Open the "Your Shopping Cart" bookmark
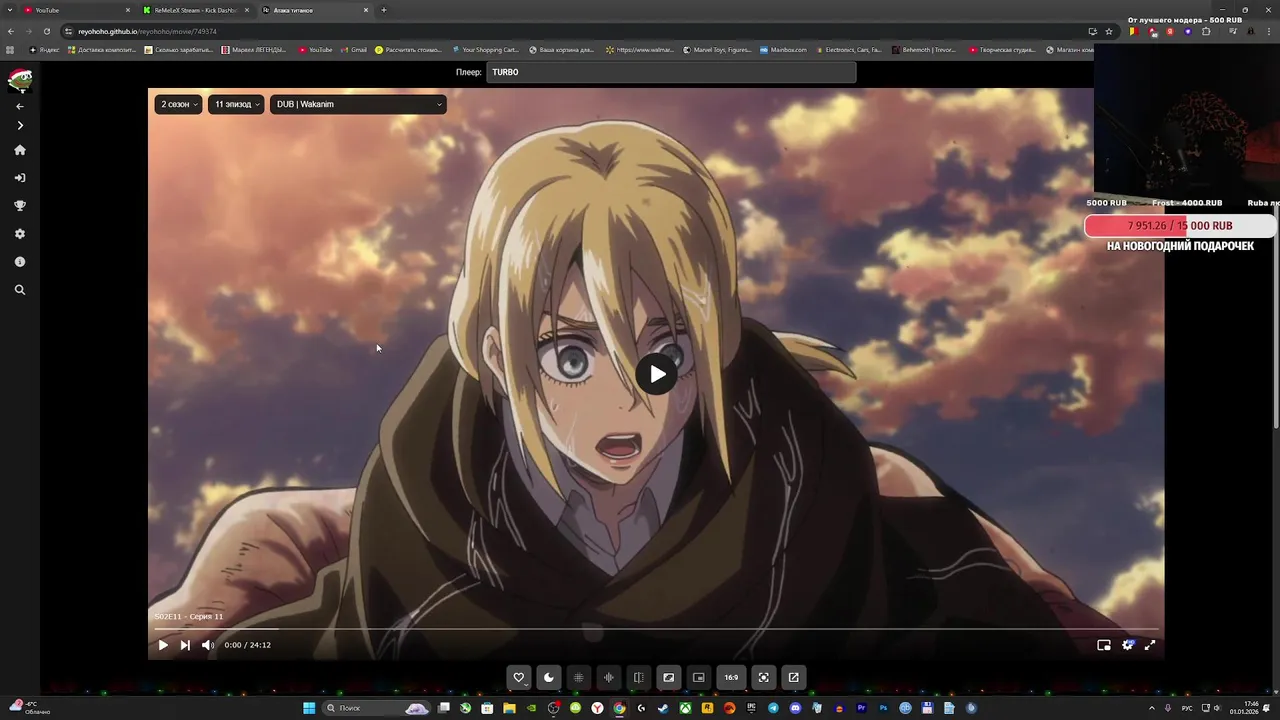Viewport: 1280px width, 720px height. tap(485, 49)
